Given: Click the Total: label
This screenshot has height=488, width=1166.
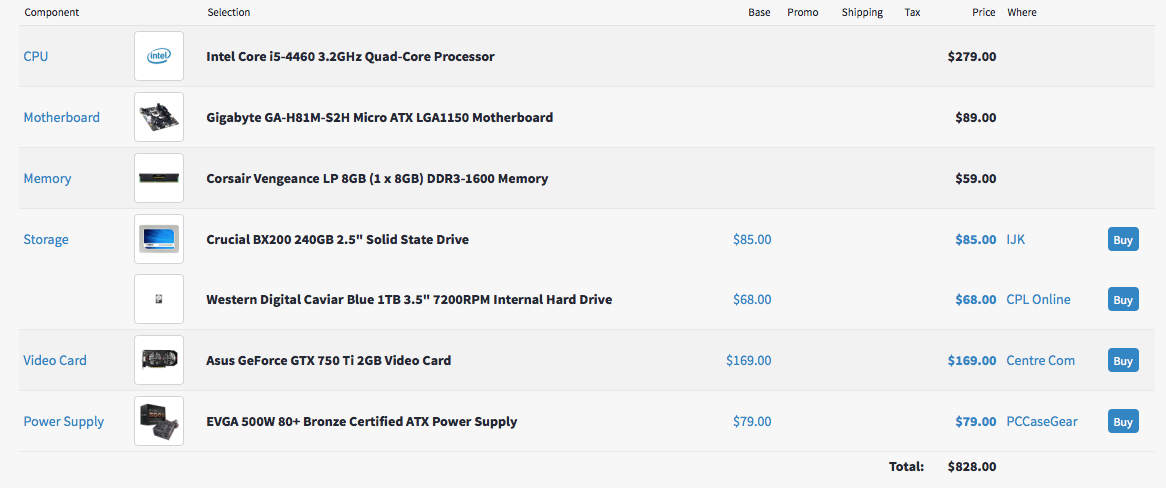Looking at the screenshot, I should 906,467.
